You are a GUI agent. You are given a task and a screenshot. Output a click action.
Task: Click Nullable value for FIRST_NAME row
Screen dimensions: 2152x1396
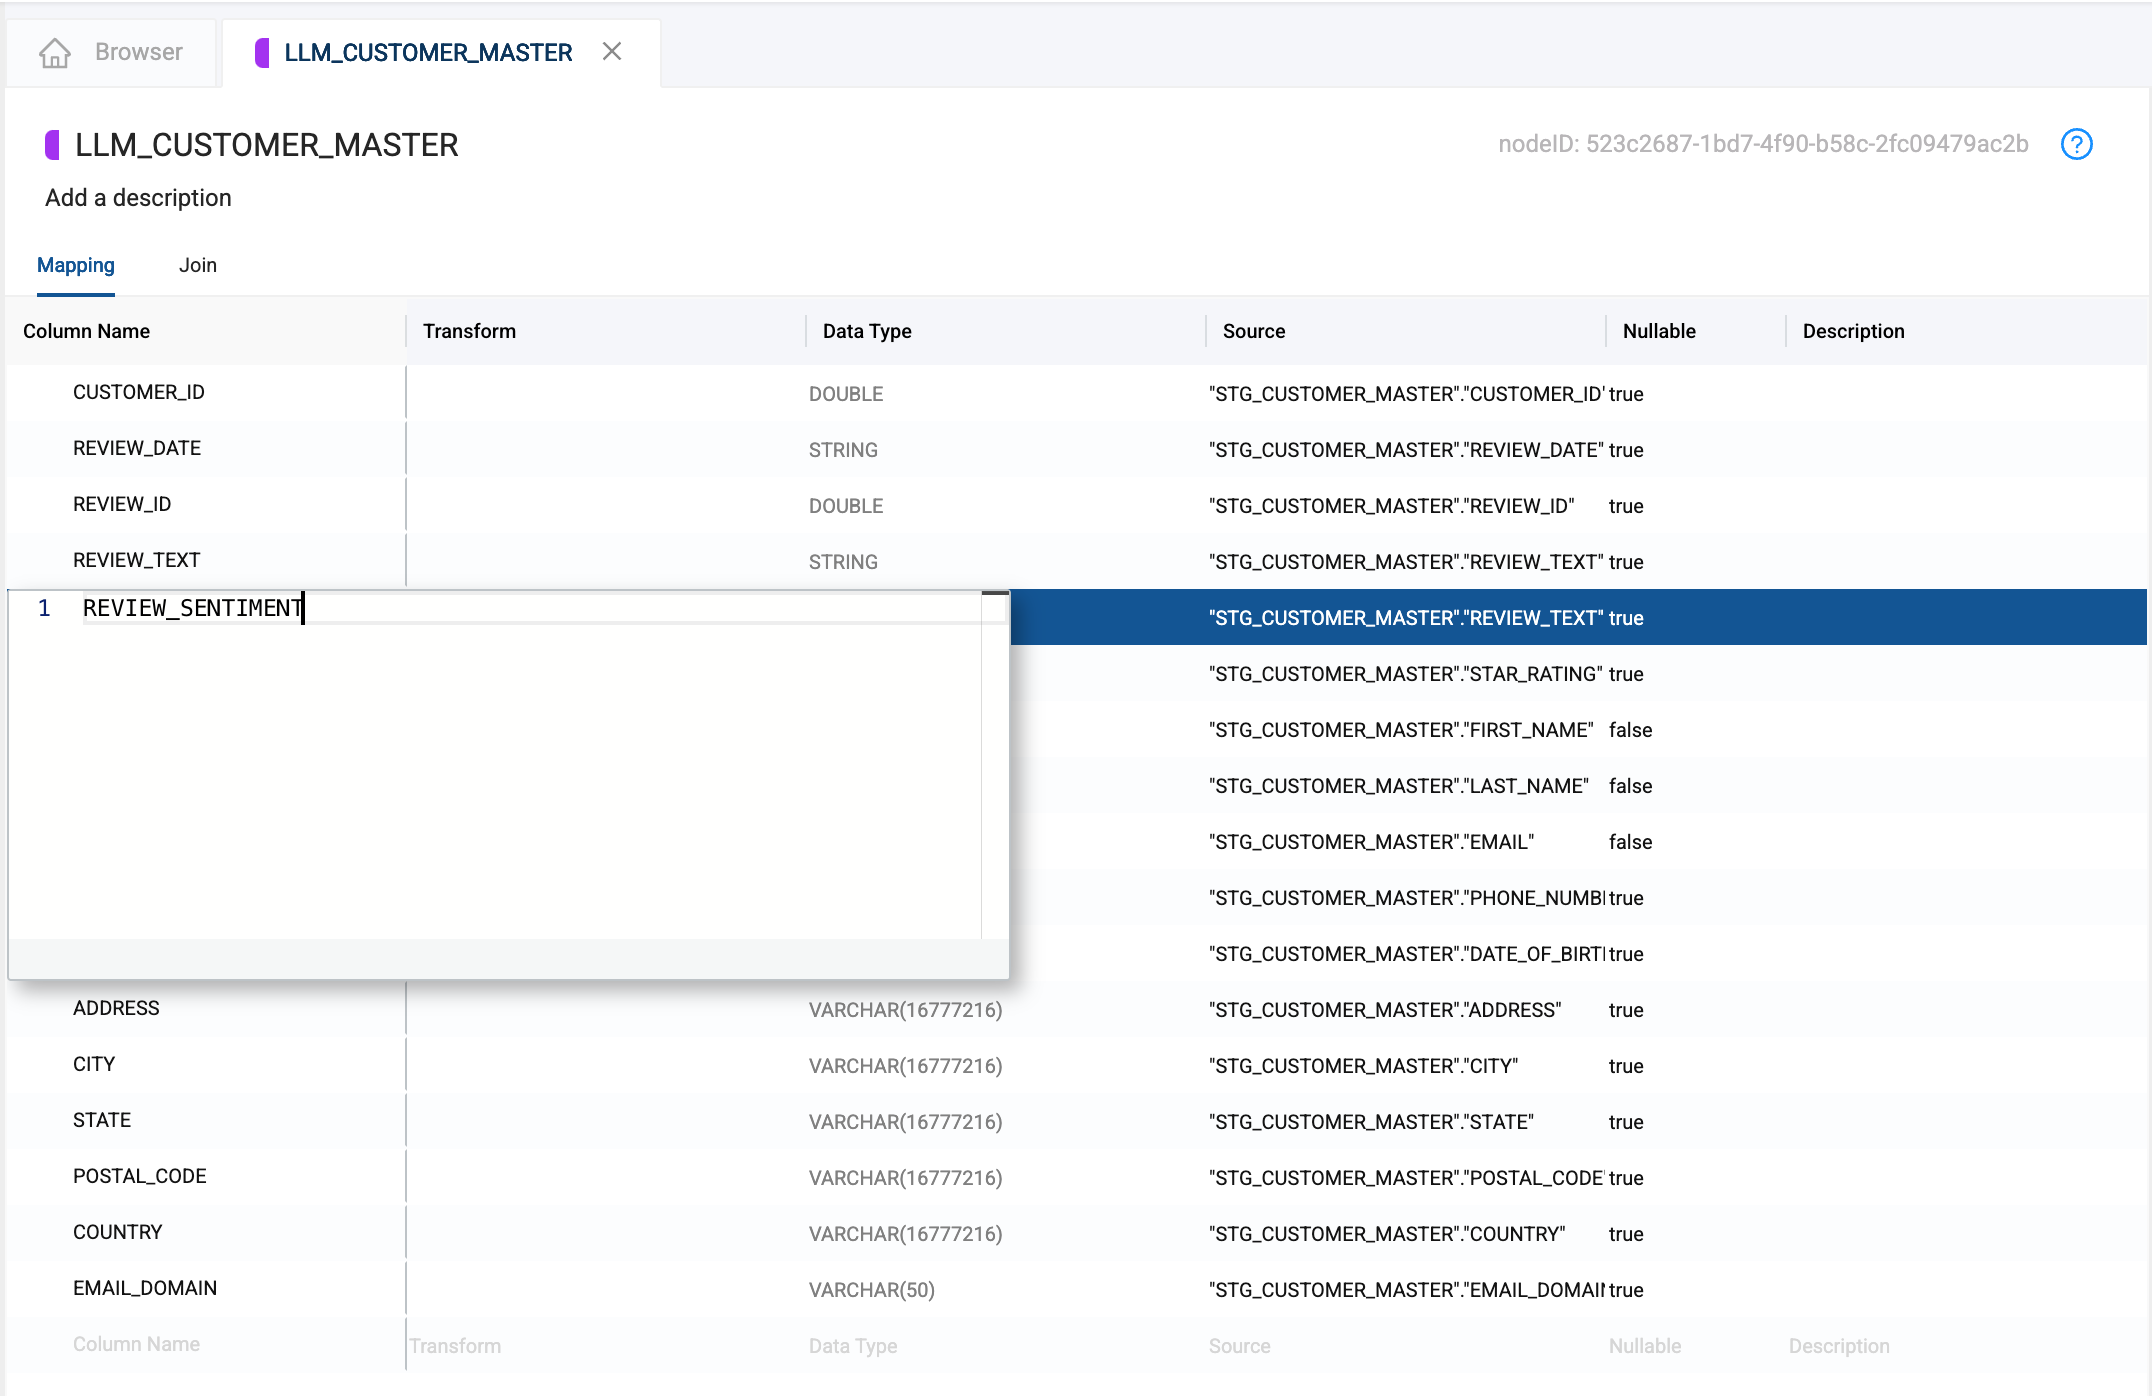tap(1630, 730)
